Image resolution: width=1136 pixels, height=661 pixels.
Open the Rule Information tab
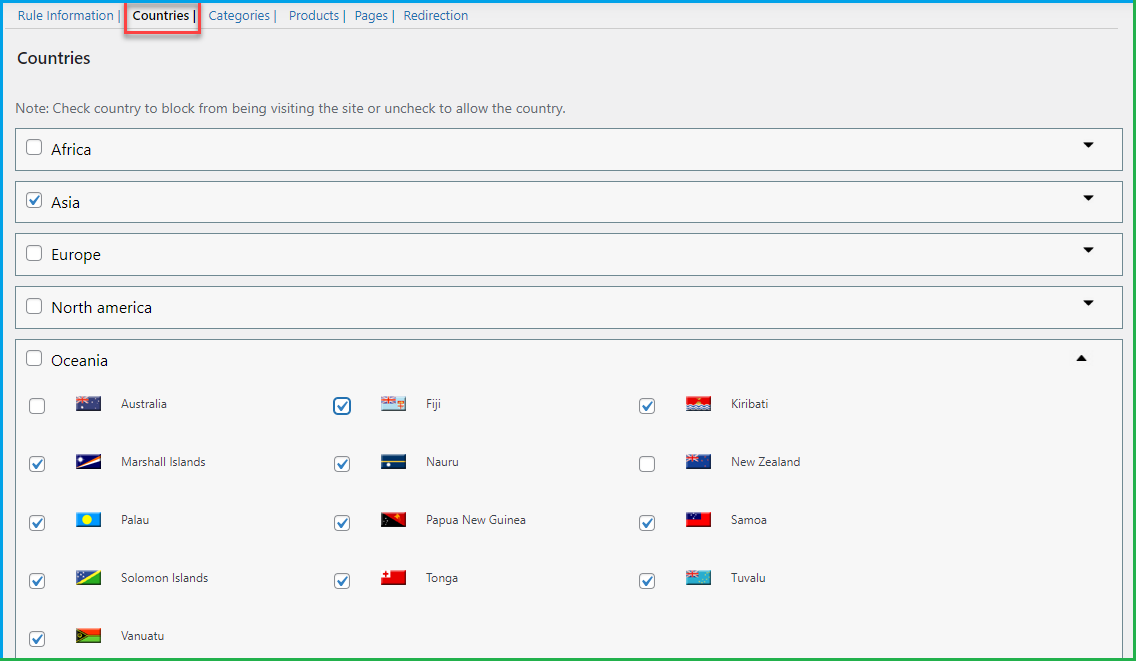(64, 15)
